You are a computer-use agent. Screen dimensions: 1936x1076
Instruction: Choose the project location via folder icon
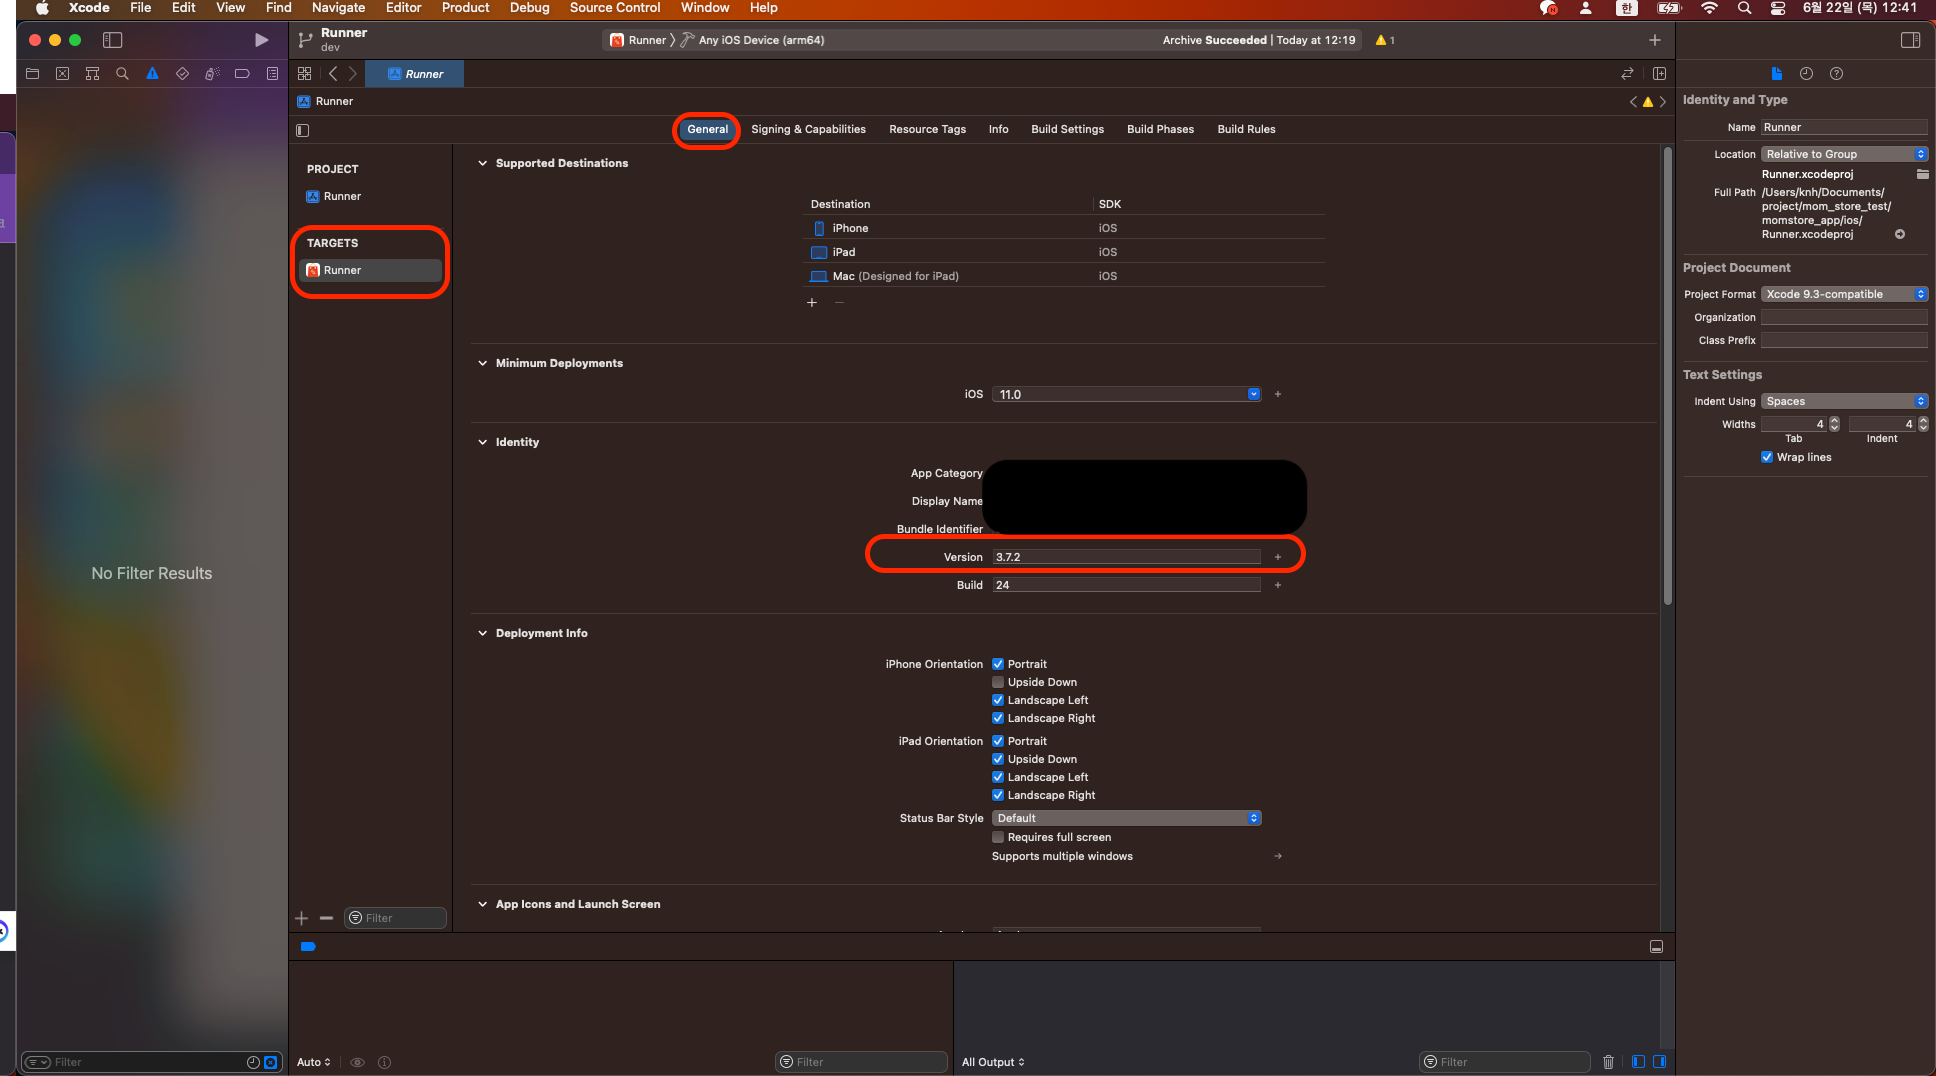coord(1922,174)
